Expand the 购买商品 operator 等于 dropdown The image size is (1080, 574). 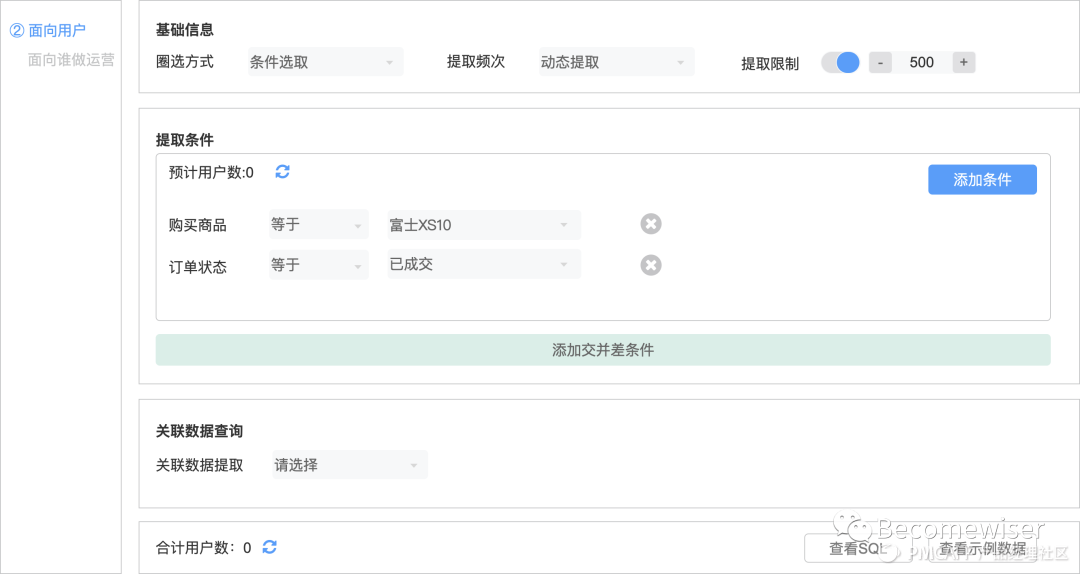(318, 225)
